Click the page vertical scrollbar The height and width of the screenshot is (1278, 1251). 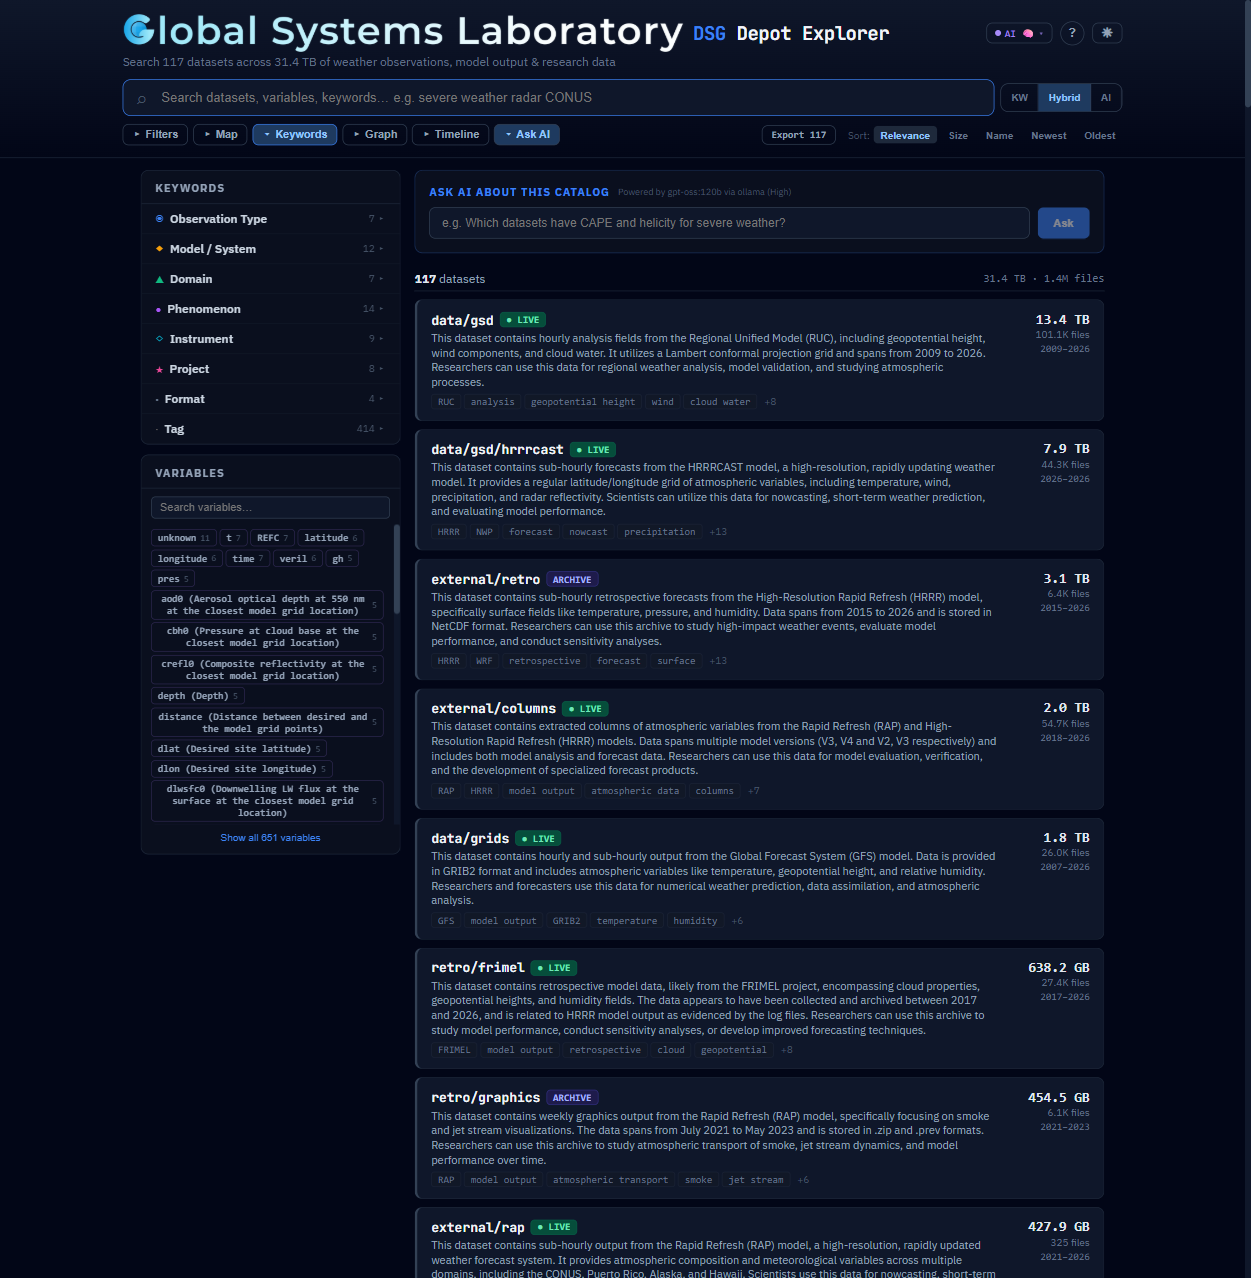1247,52
